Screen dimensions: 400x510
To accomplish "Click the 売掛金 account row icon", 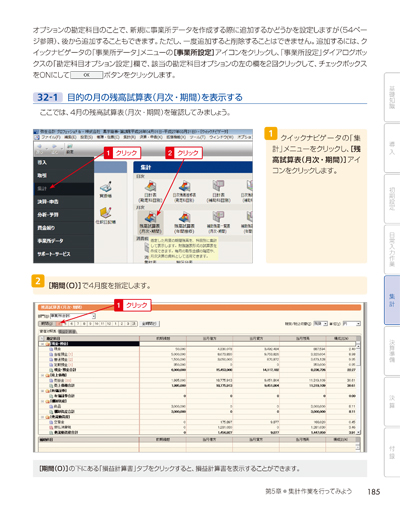I will [51, 380].
